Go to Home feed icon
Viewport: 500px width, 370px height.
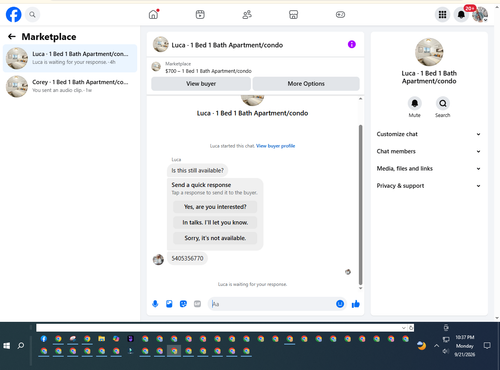click(x=153, y=15)
